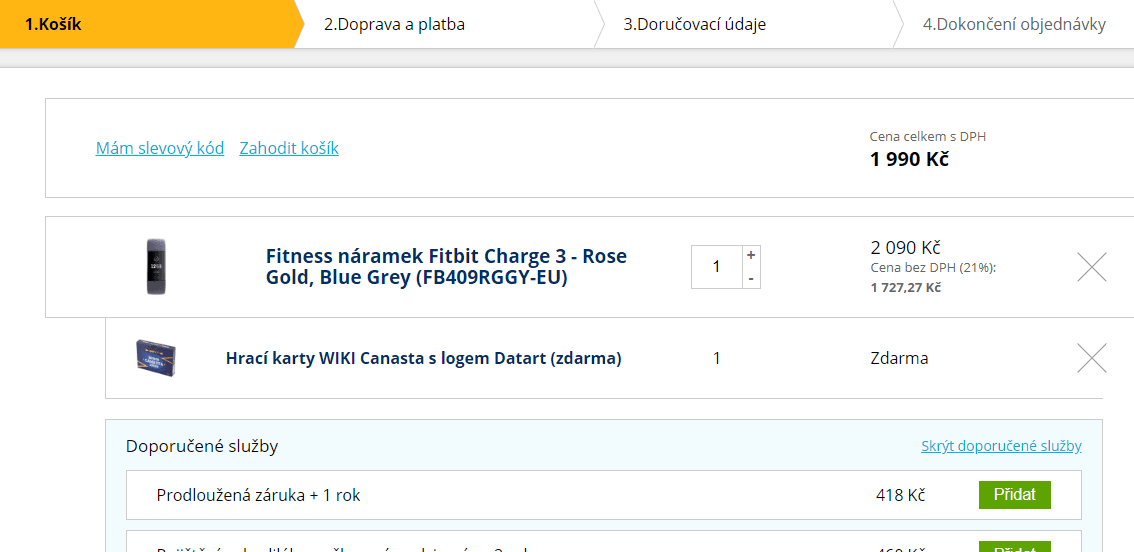Click the 'Zahodit košík' link
The height and width of the screenshot is (552, 1134).
(x=289, y=148)
